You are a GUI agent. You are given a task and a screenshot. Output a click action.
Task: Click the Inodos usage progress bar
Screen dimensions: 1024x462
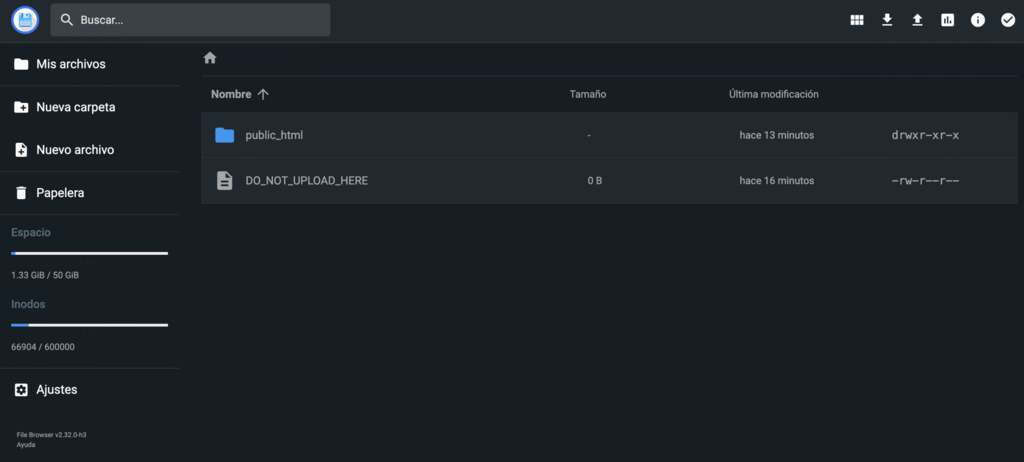(x=89, y=325)
